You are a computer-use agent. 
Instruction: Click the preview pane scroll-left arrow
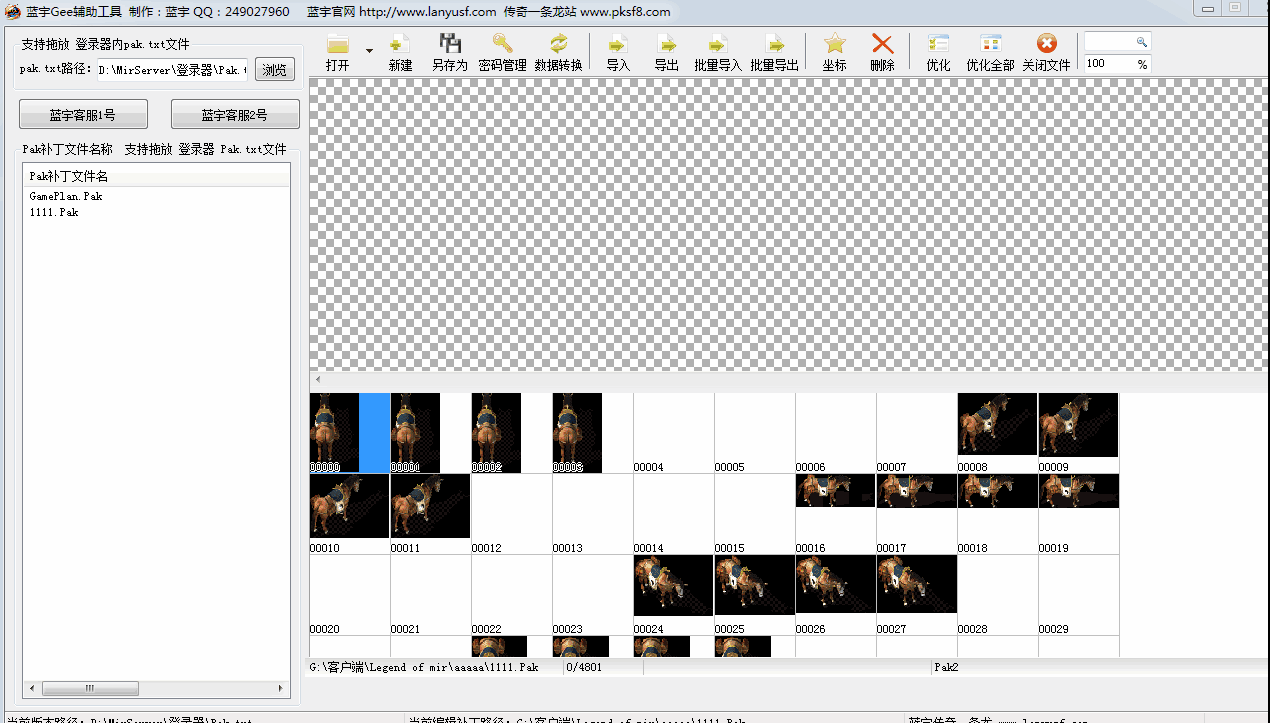[x=318, y=380]
